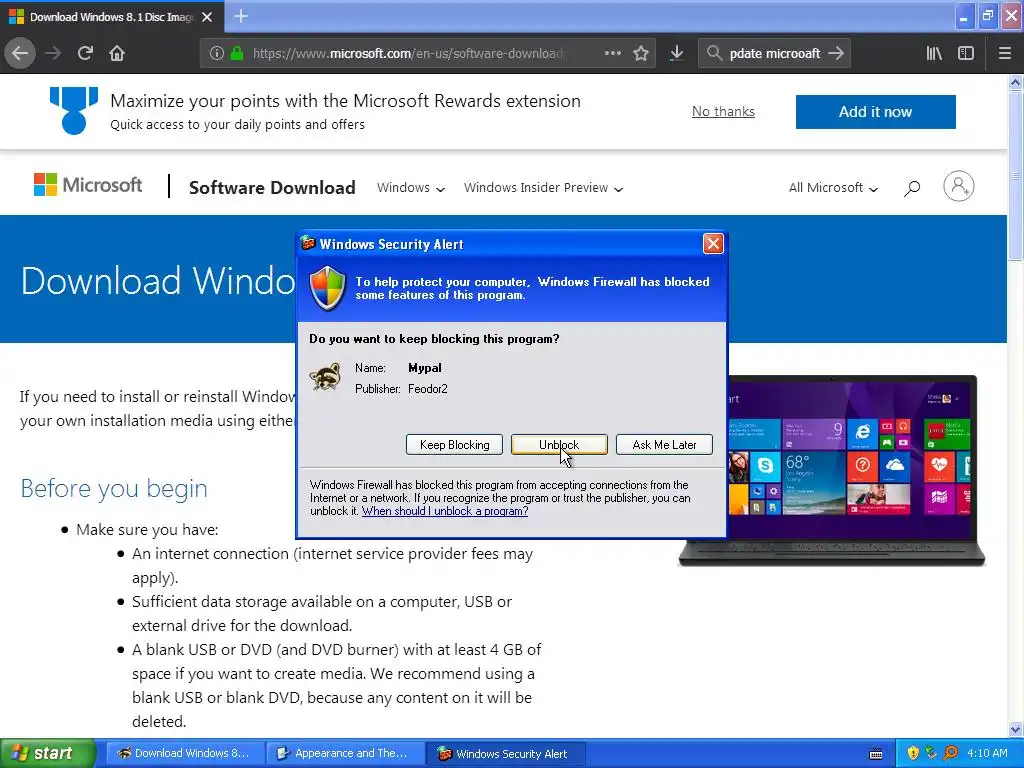Switch to Windows Security Alert taskbar item
Viewport: 1024px width, 768px height.
(505, 753)
